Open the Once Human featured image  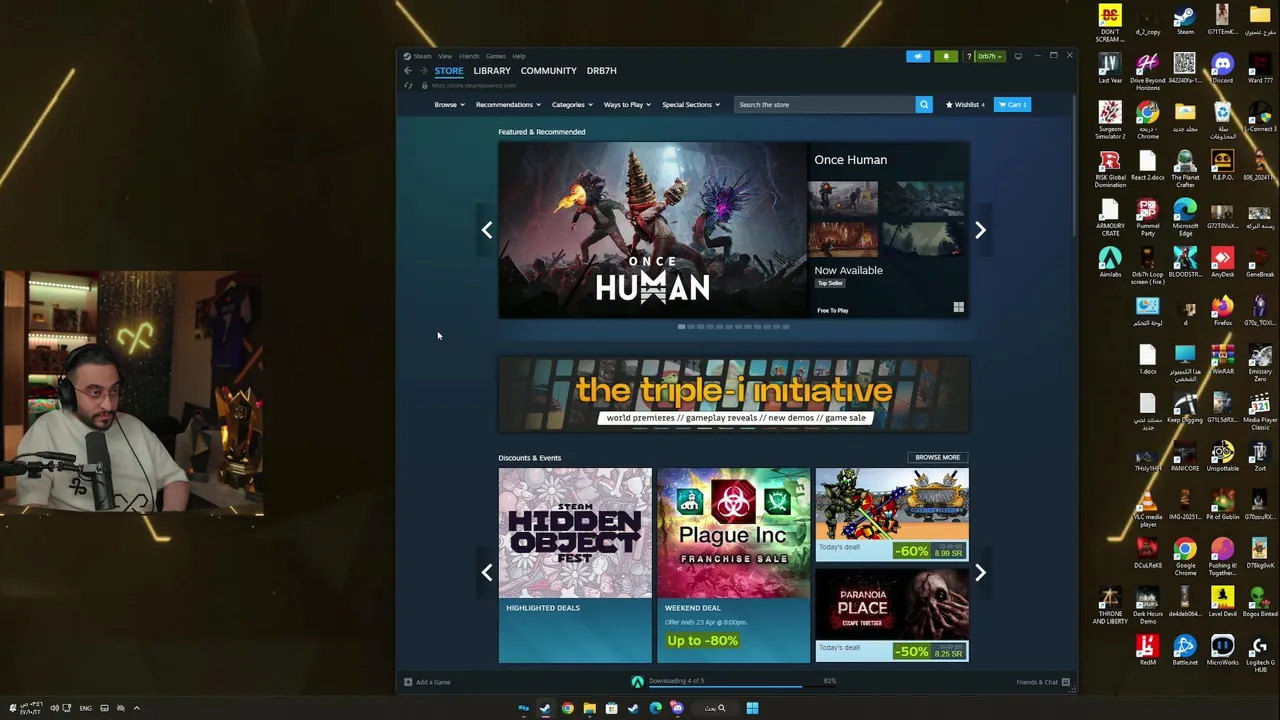tap(653, 230)
